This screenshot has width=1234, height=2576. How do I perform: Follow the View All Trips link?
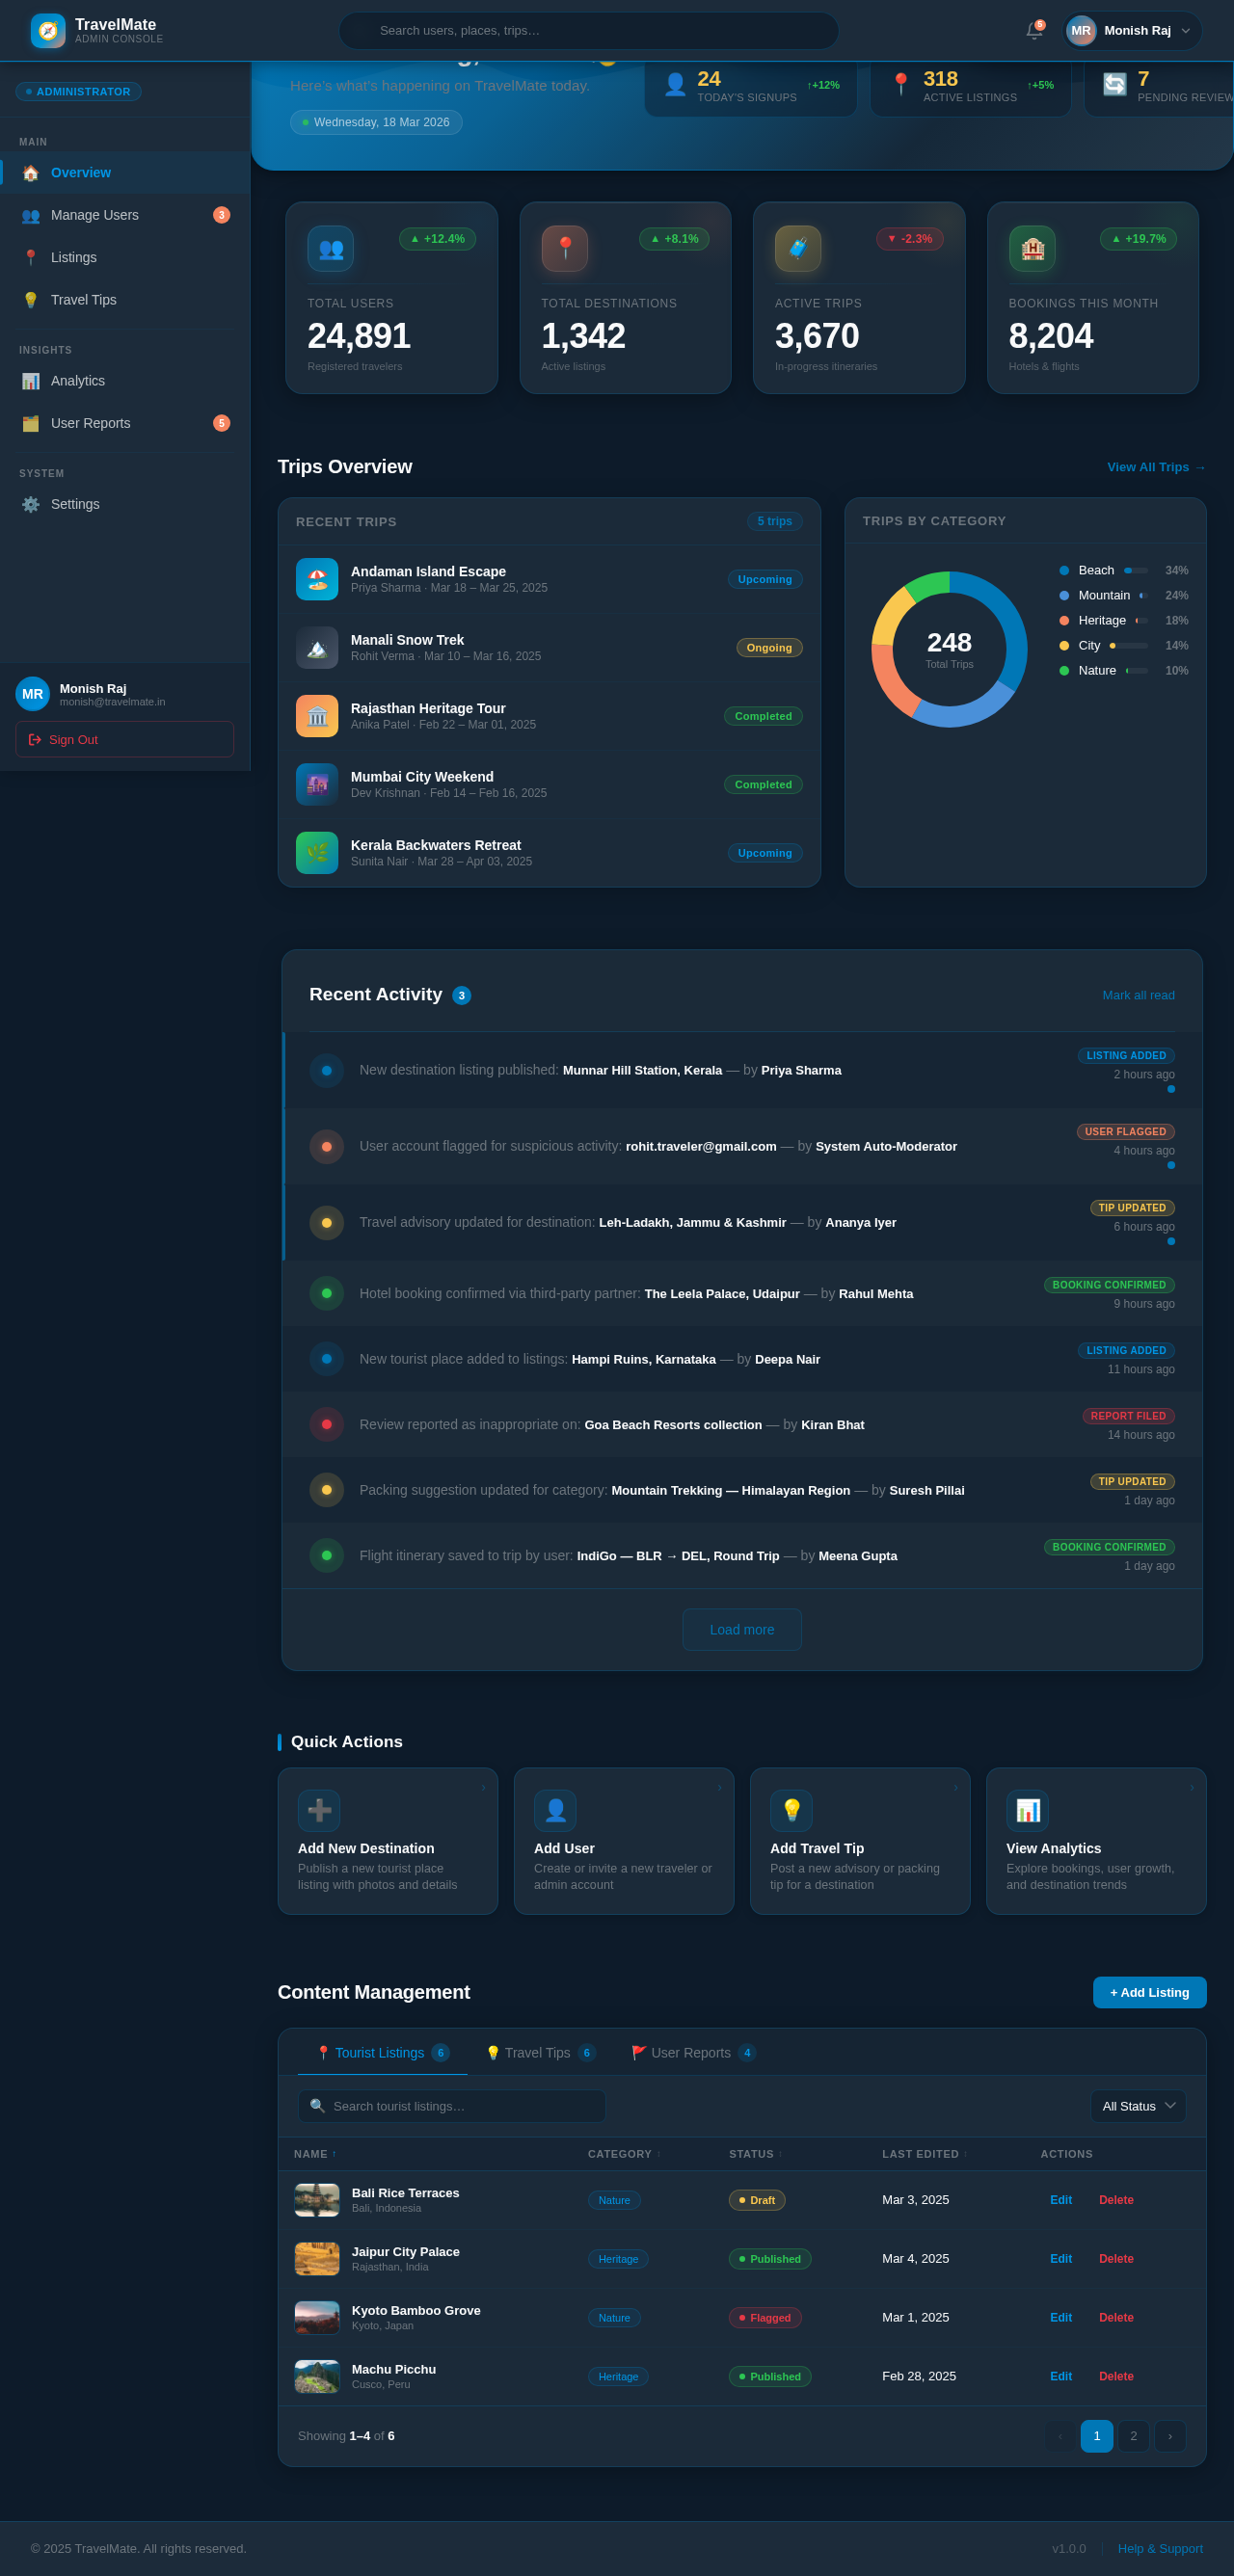click(x=1156, y=467)
